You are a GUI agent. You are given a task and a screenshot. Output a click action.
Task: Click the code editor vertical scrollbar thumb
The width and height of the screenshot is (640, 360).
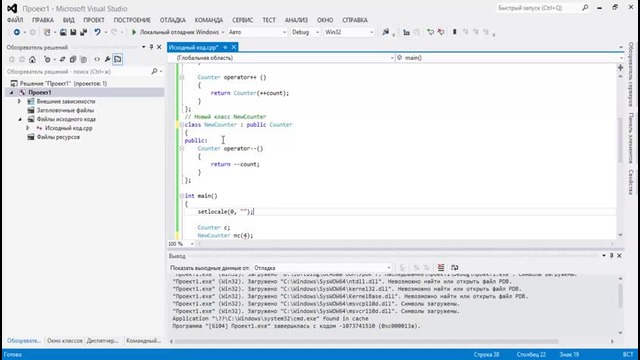620,140
